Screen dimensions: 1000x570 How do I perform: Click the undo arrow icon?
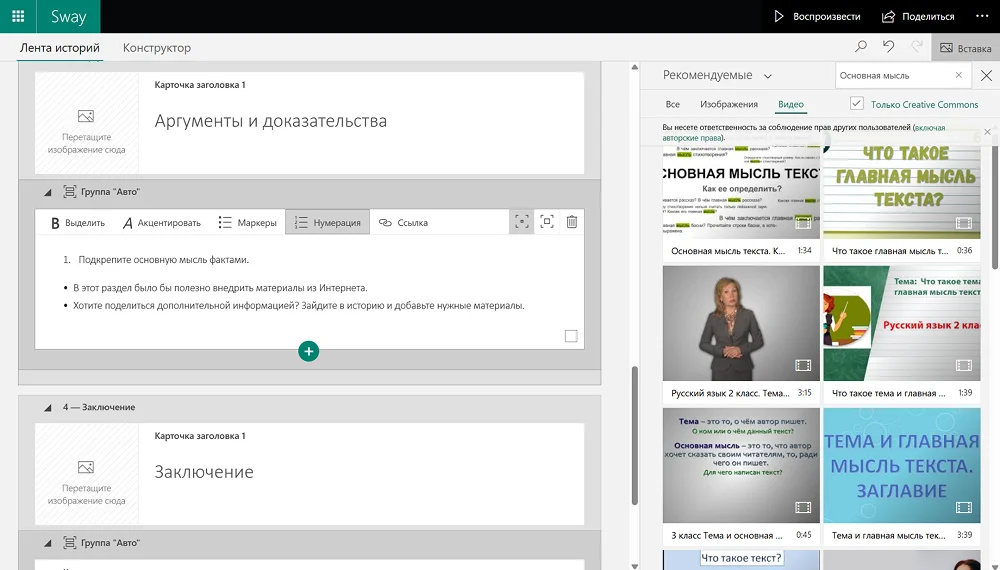[888, 47]
